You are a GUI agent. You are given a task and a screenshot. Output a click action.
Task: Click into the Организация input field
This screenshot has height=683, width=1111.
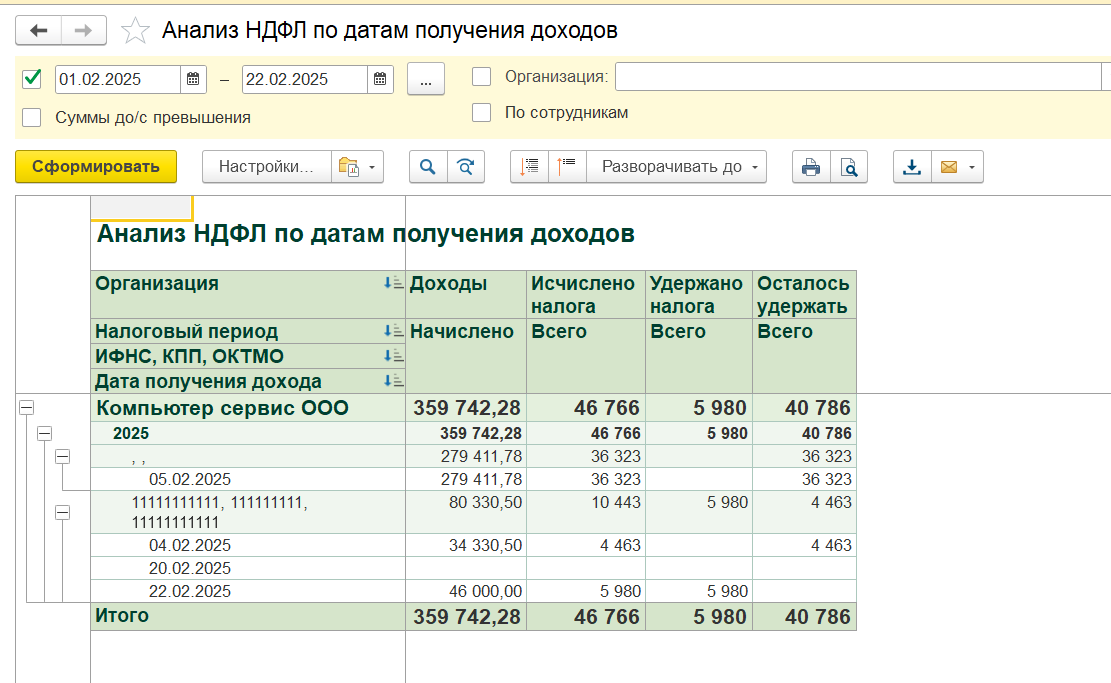858,77
